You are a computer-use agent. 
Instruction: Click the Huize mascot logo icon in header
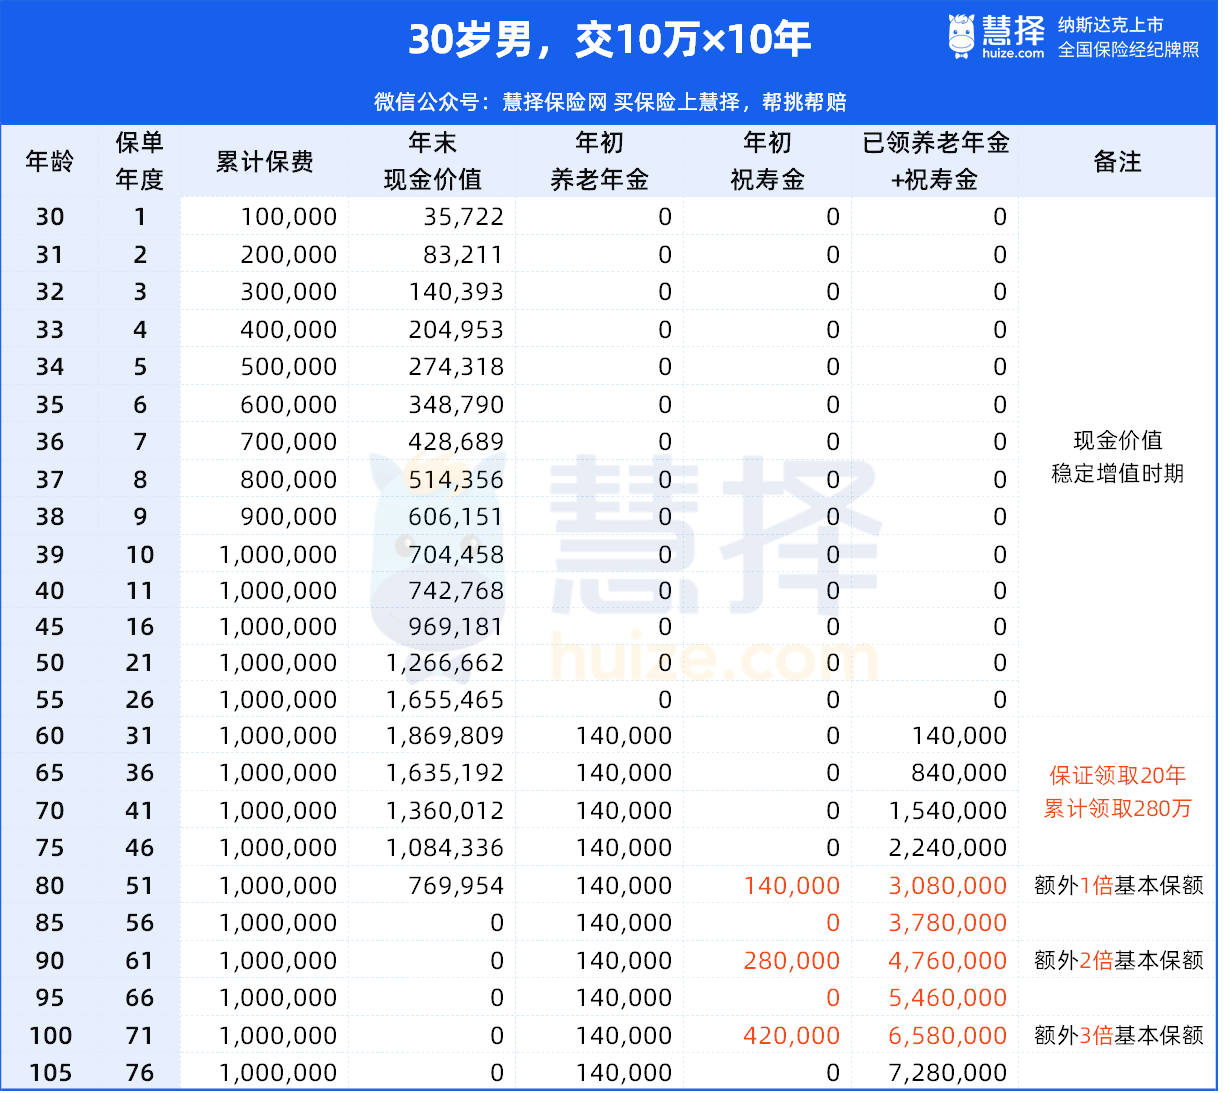point(961,36)
